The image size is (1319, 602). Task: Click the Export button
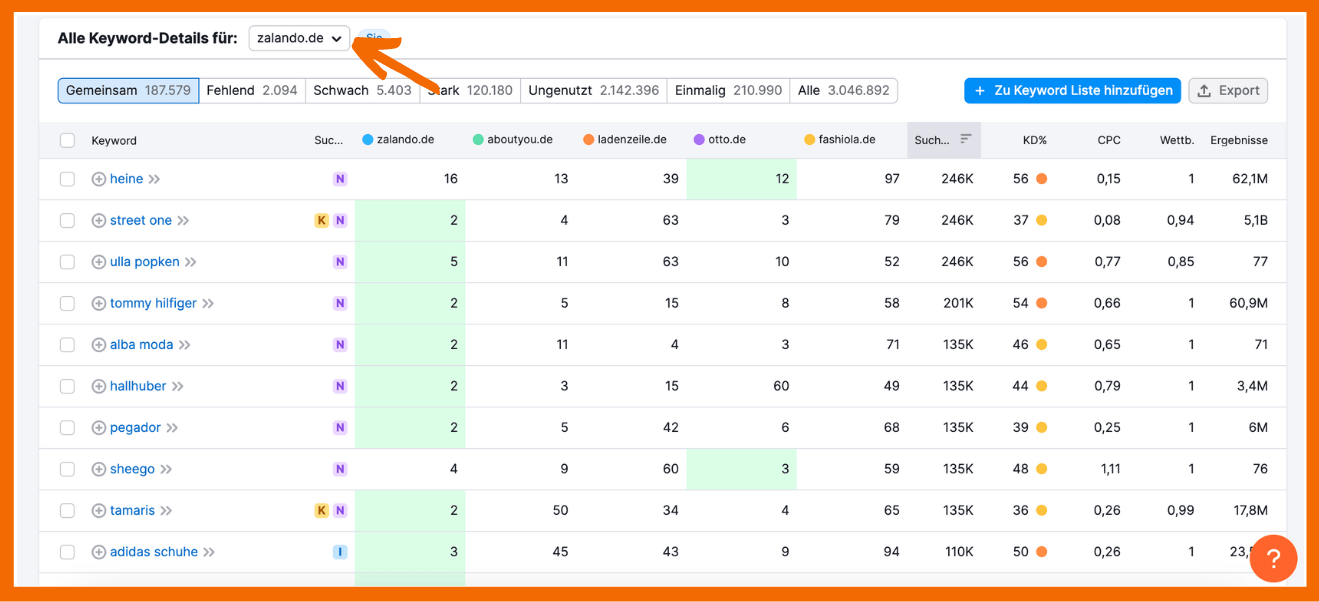click(x=1228, y=91)
